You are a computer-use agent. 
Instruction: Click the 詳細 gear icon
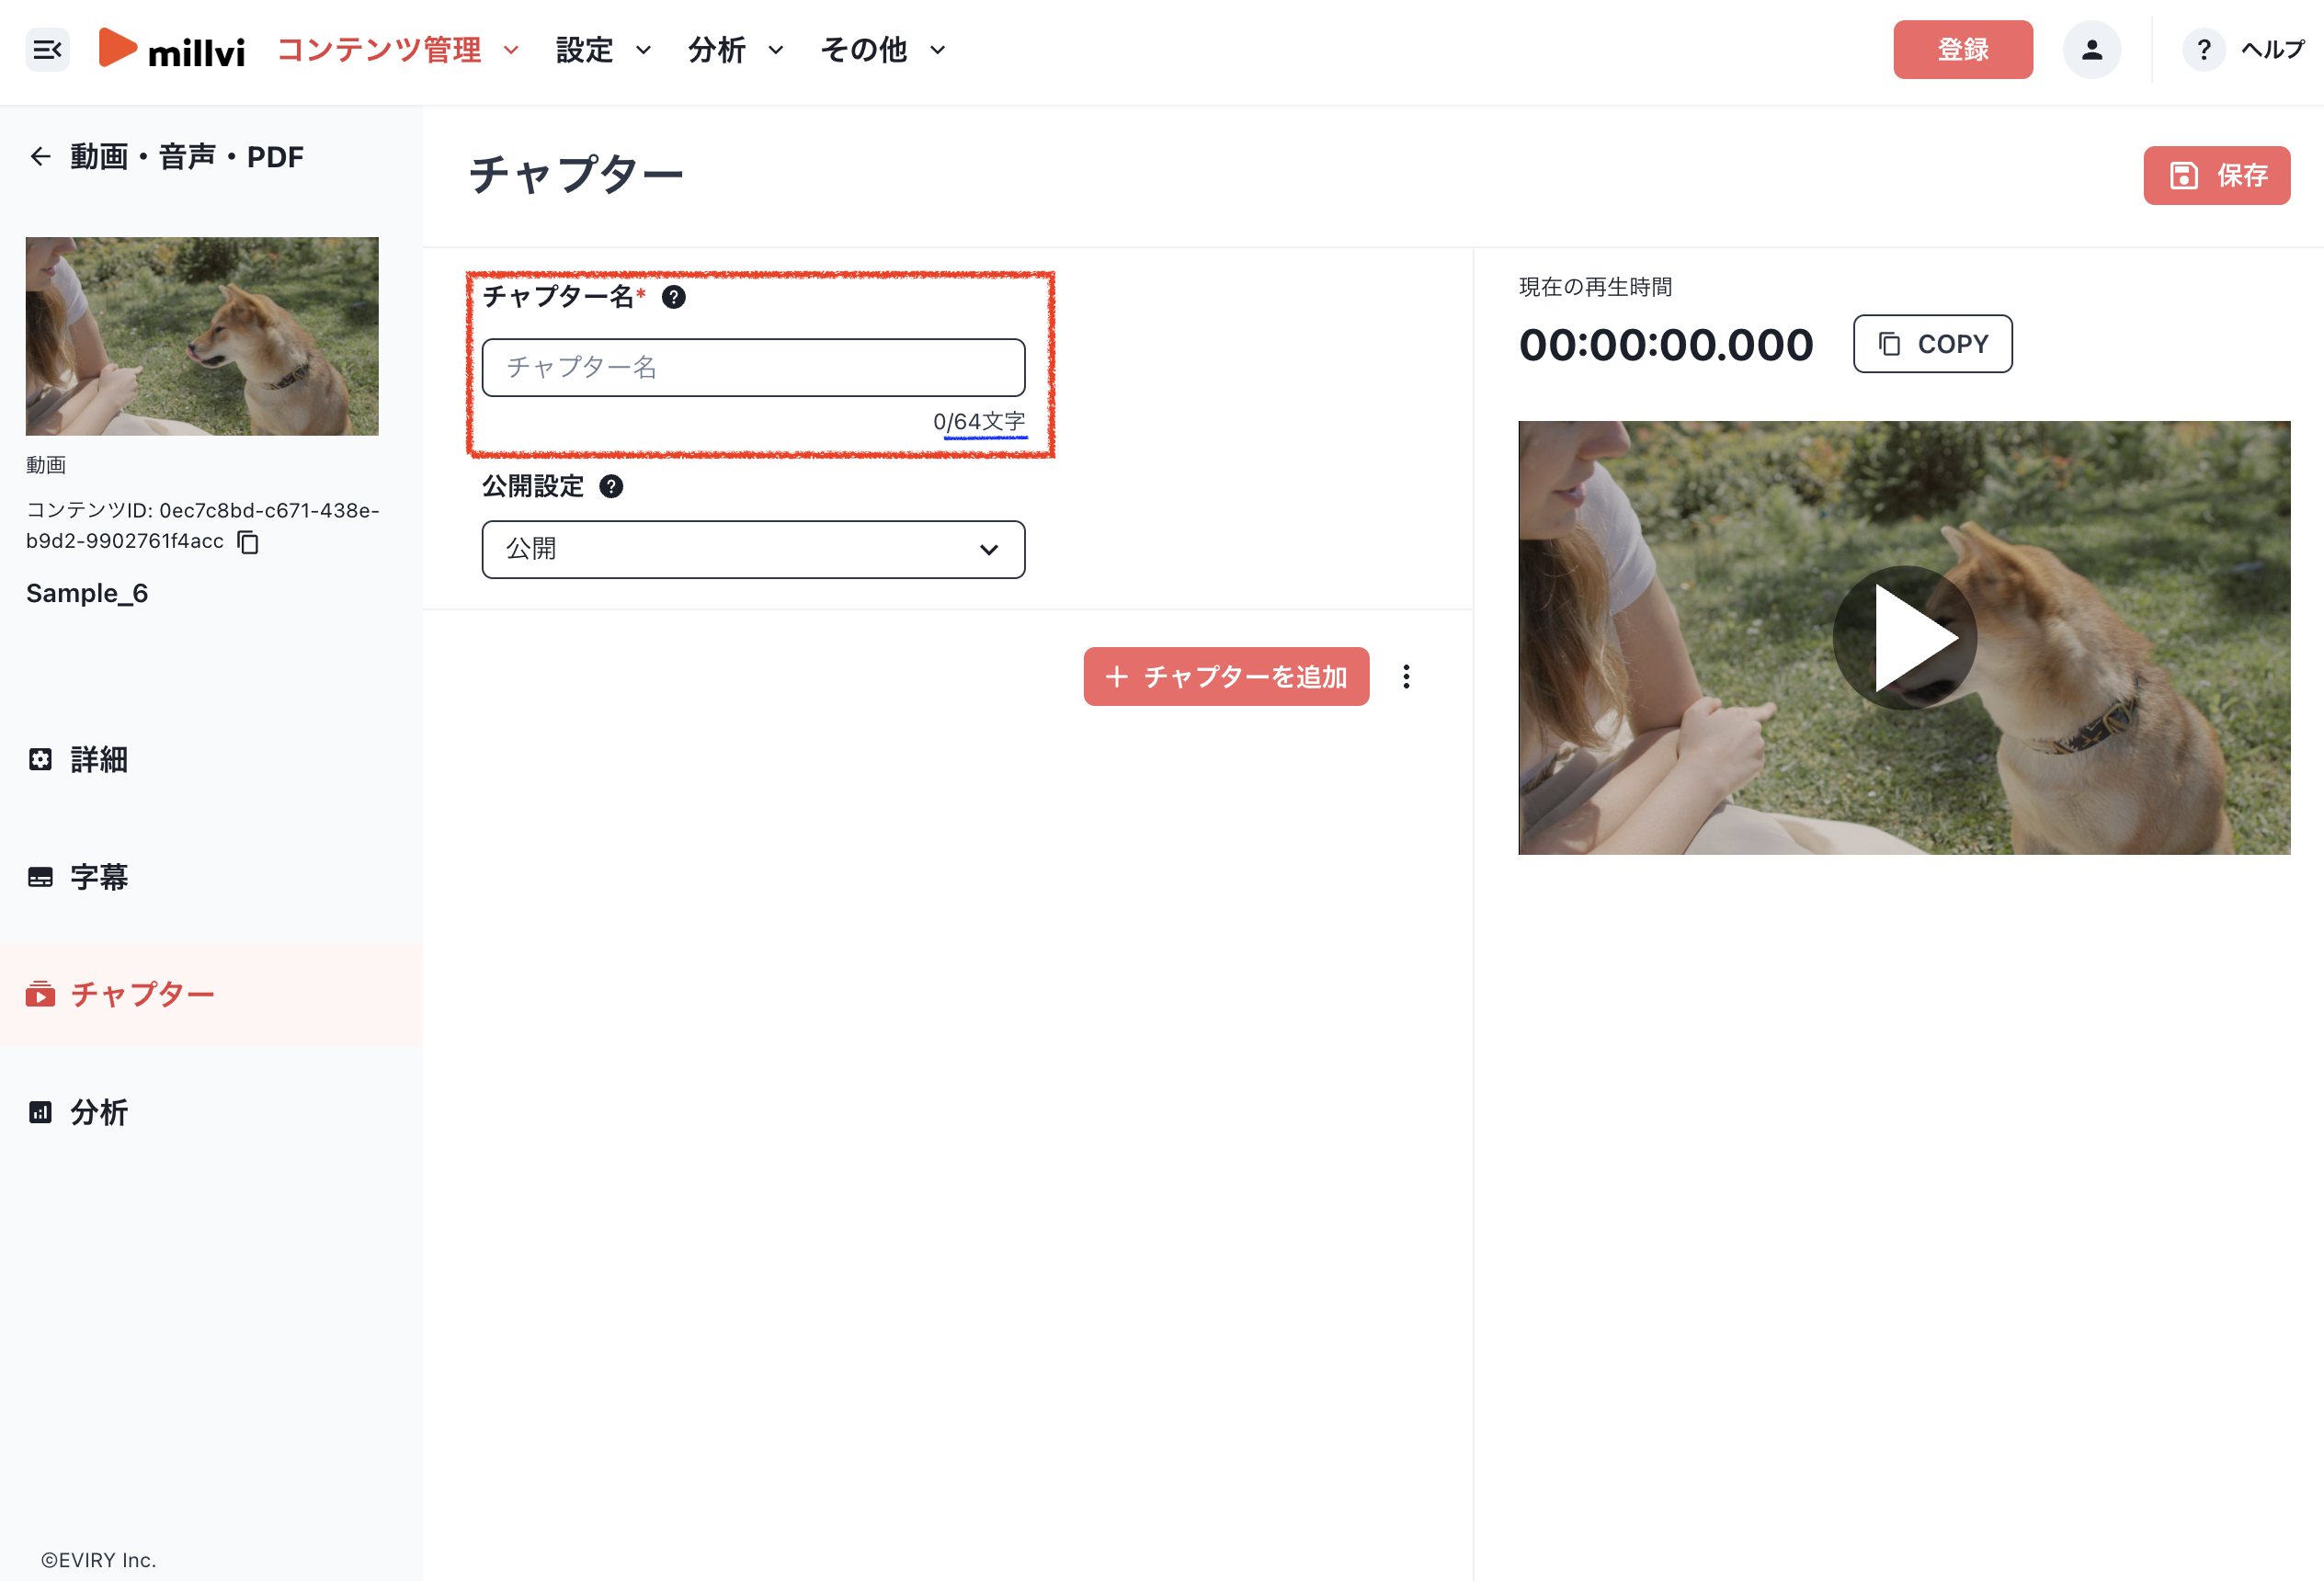(x=40, y=760)
